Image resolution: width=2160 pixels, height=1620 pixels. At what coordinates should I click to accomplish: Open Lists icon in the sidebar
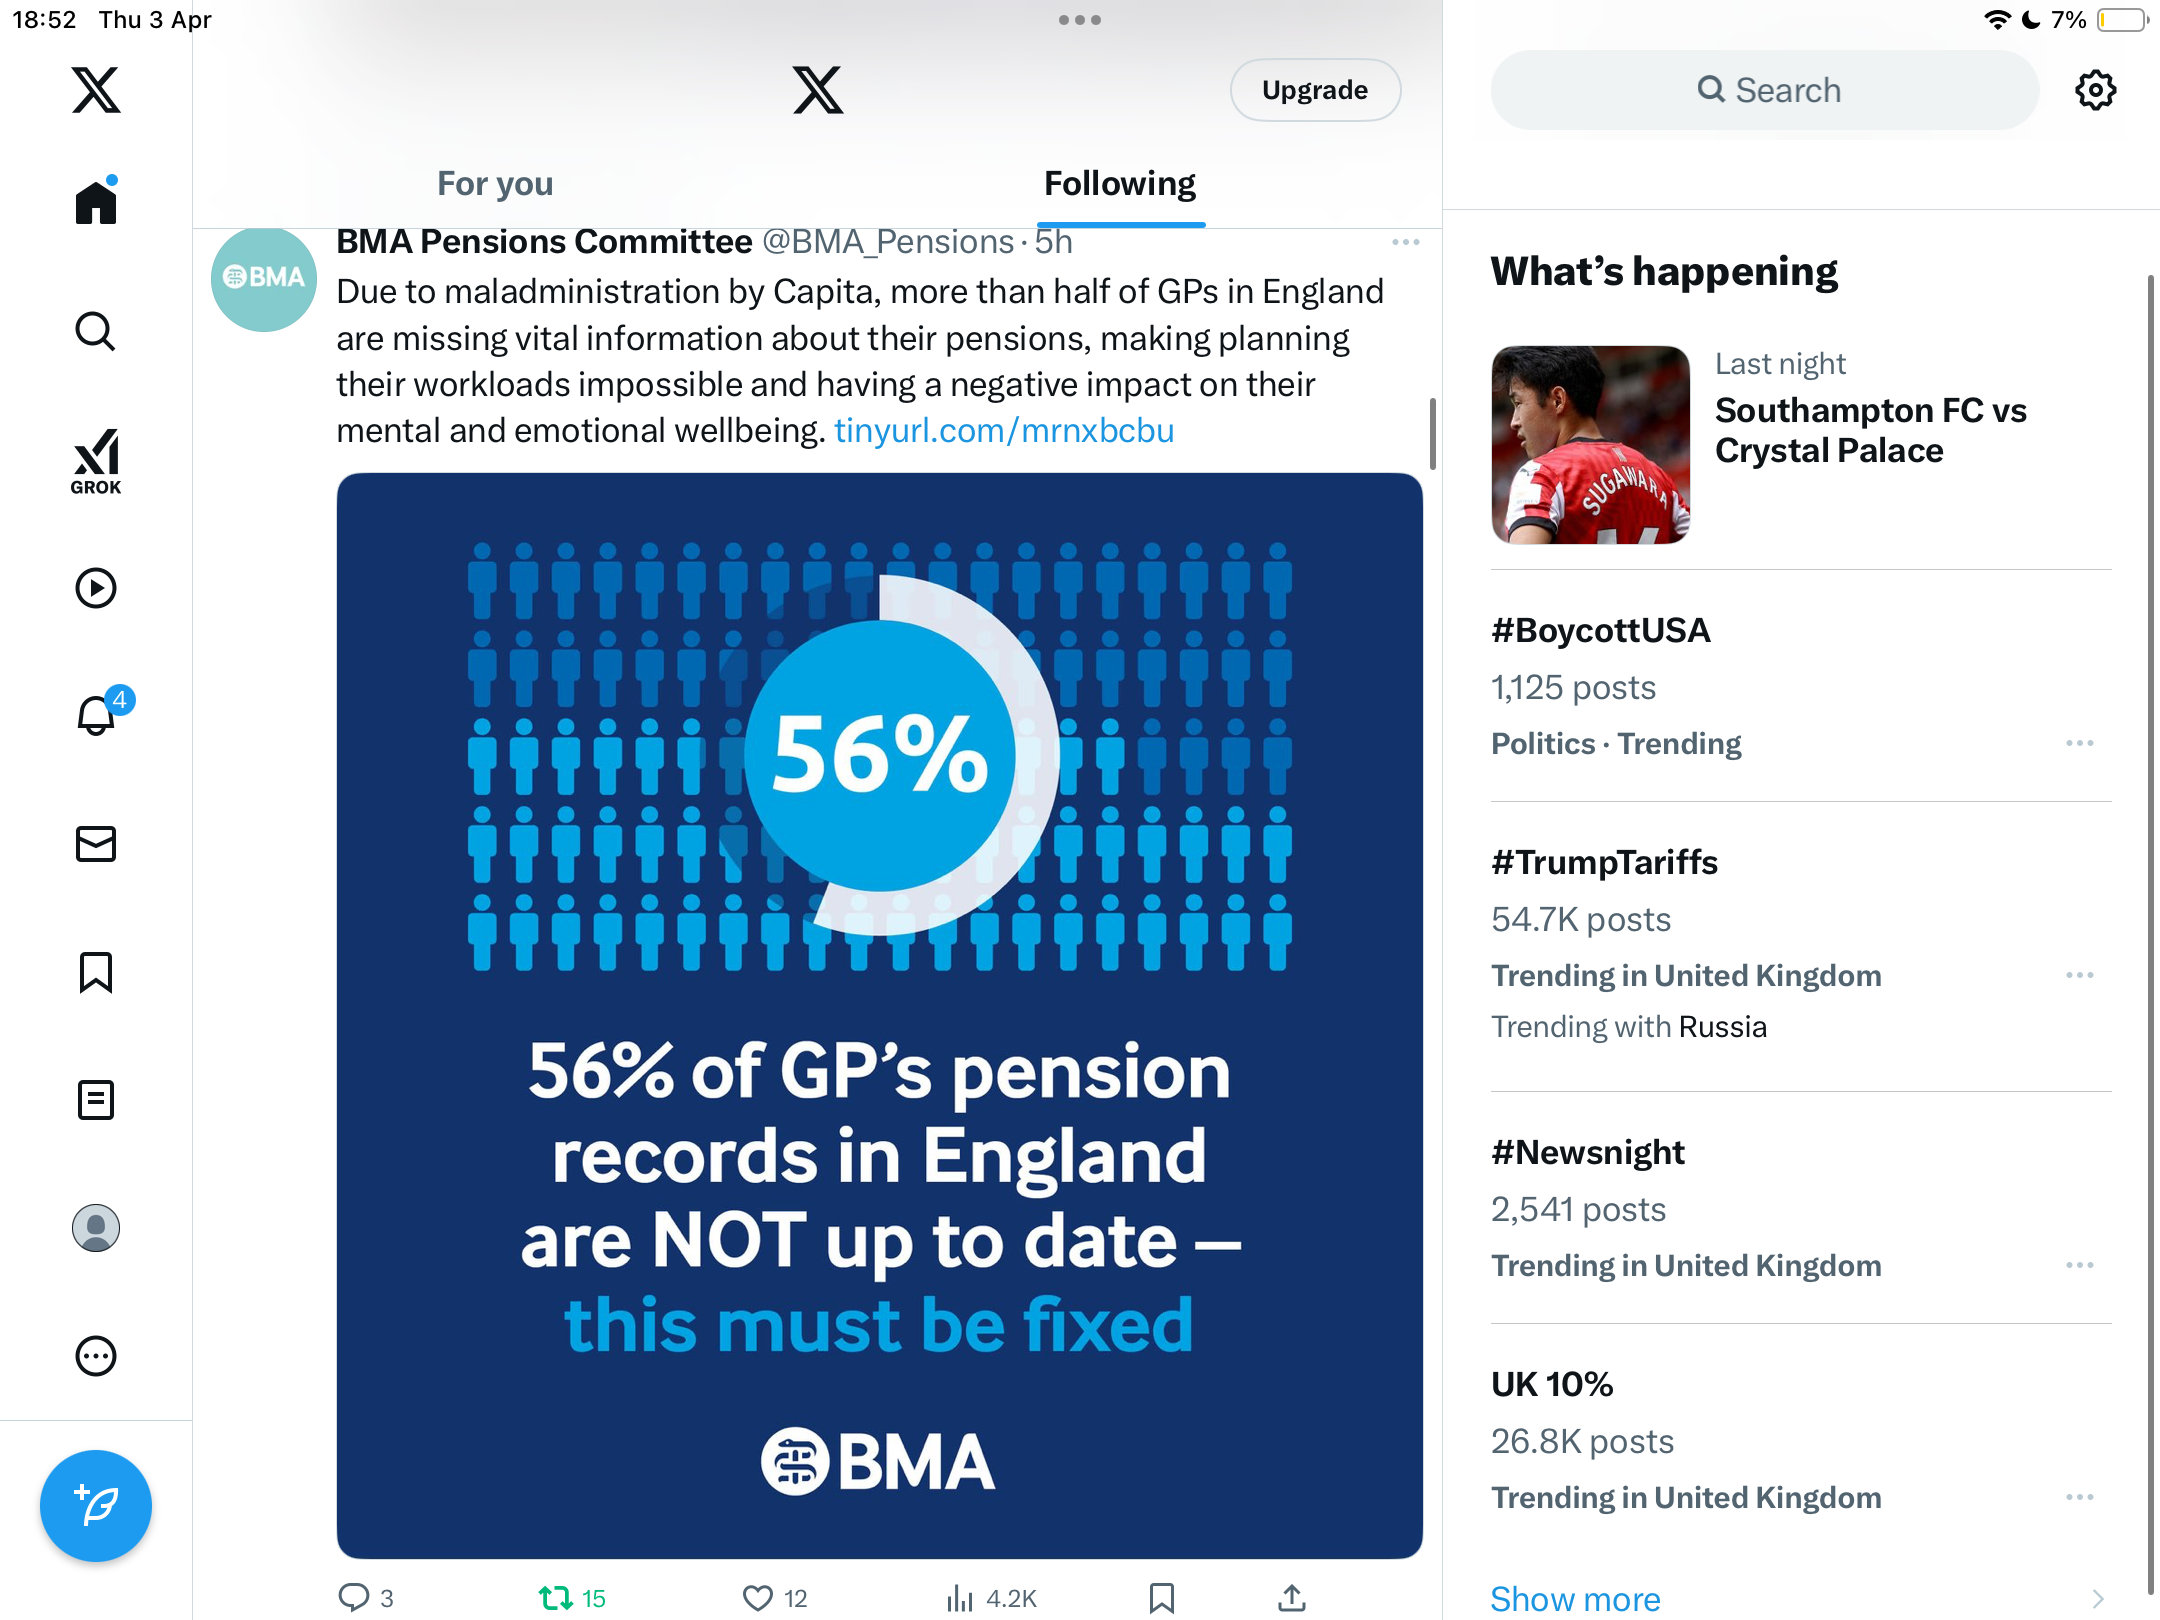[96, 1100]
